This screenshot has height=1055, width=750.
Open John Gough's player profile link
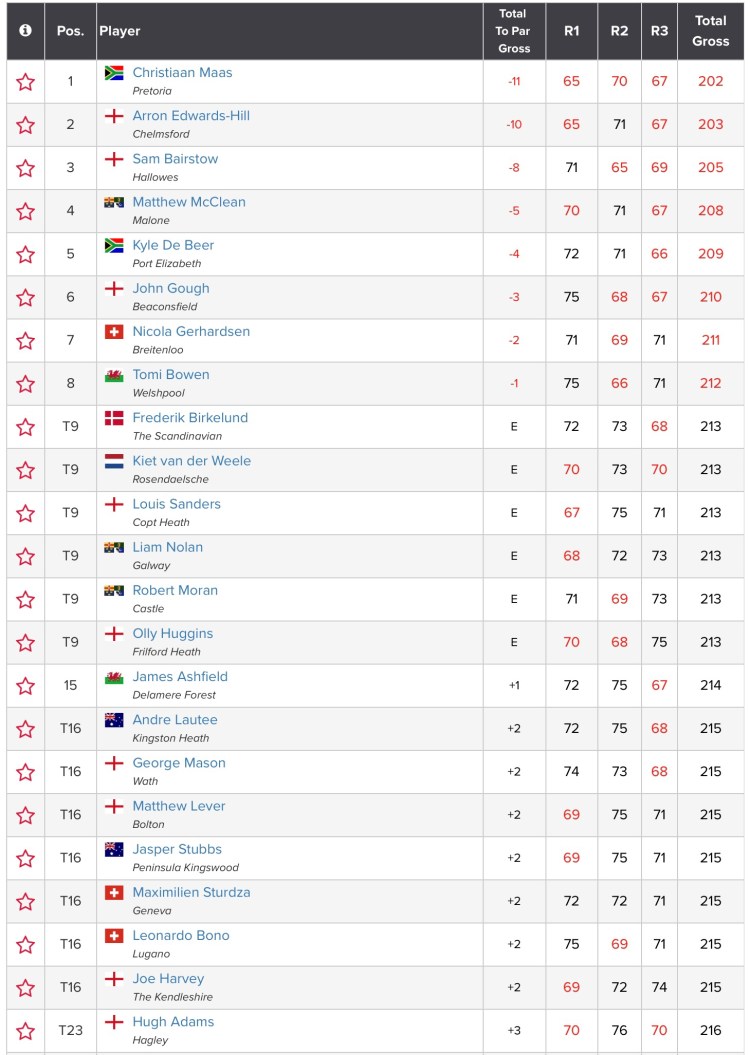click(x=171, y=288)
